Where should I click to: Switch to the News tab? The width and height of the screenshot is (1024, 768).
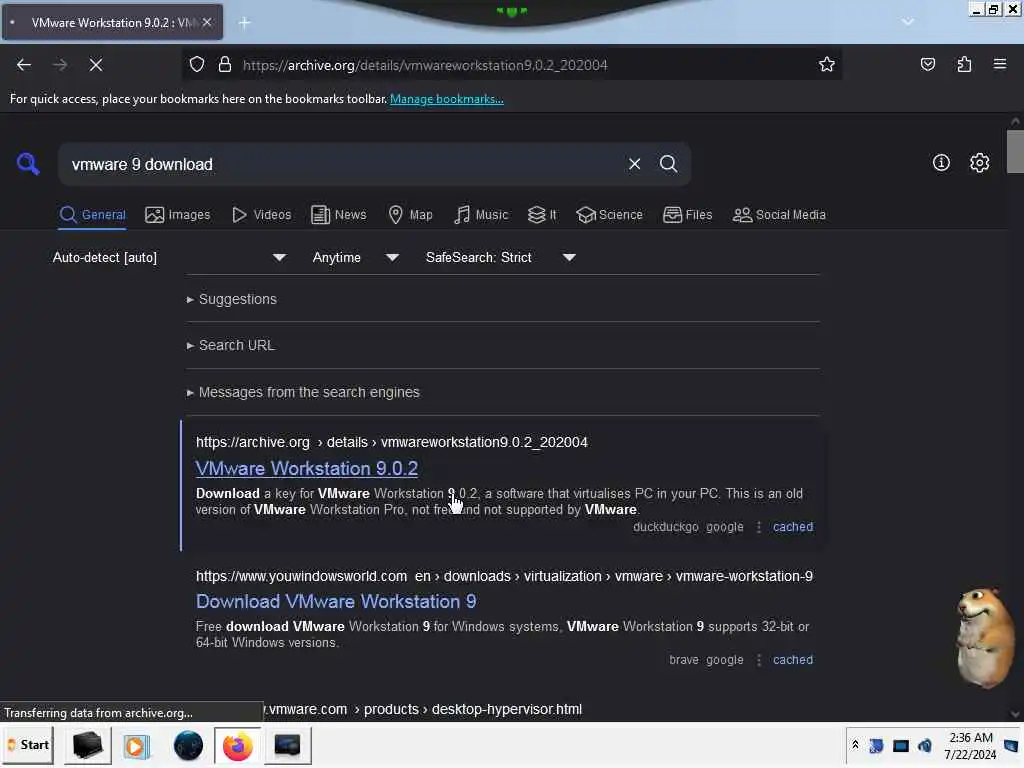click(x=338, y=215)
